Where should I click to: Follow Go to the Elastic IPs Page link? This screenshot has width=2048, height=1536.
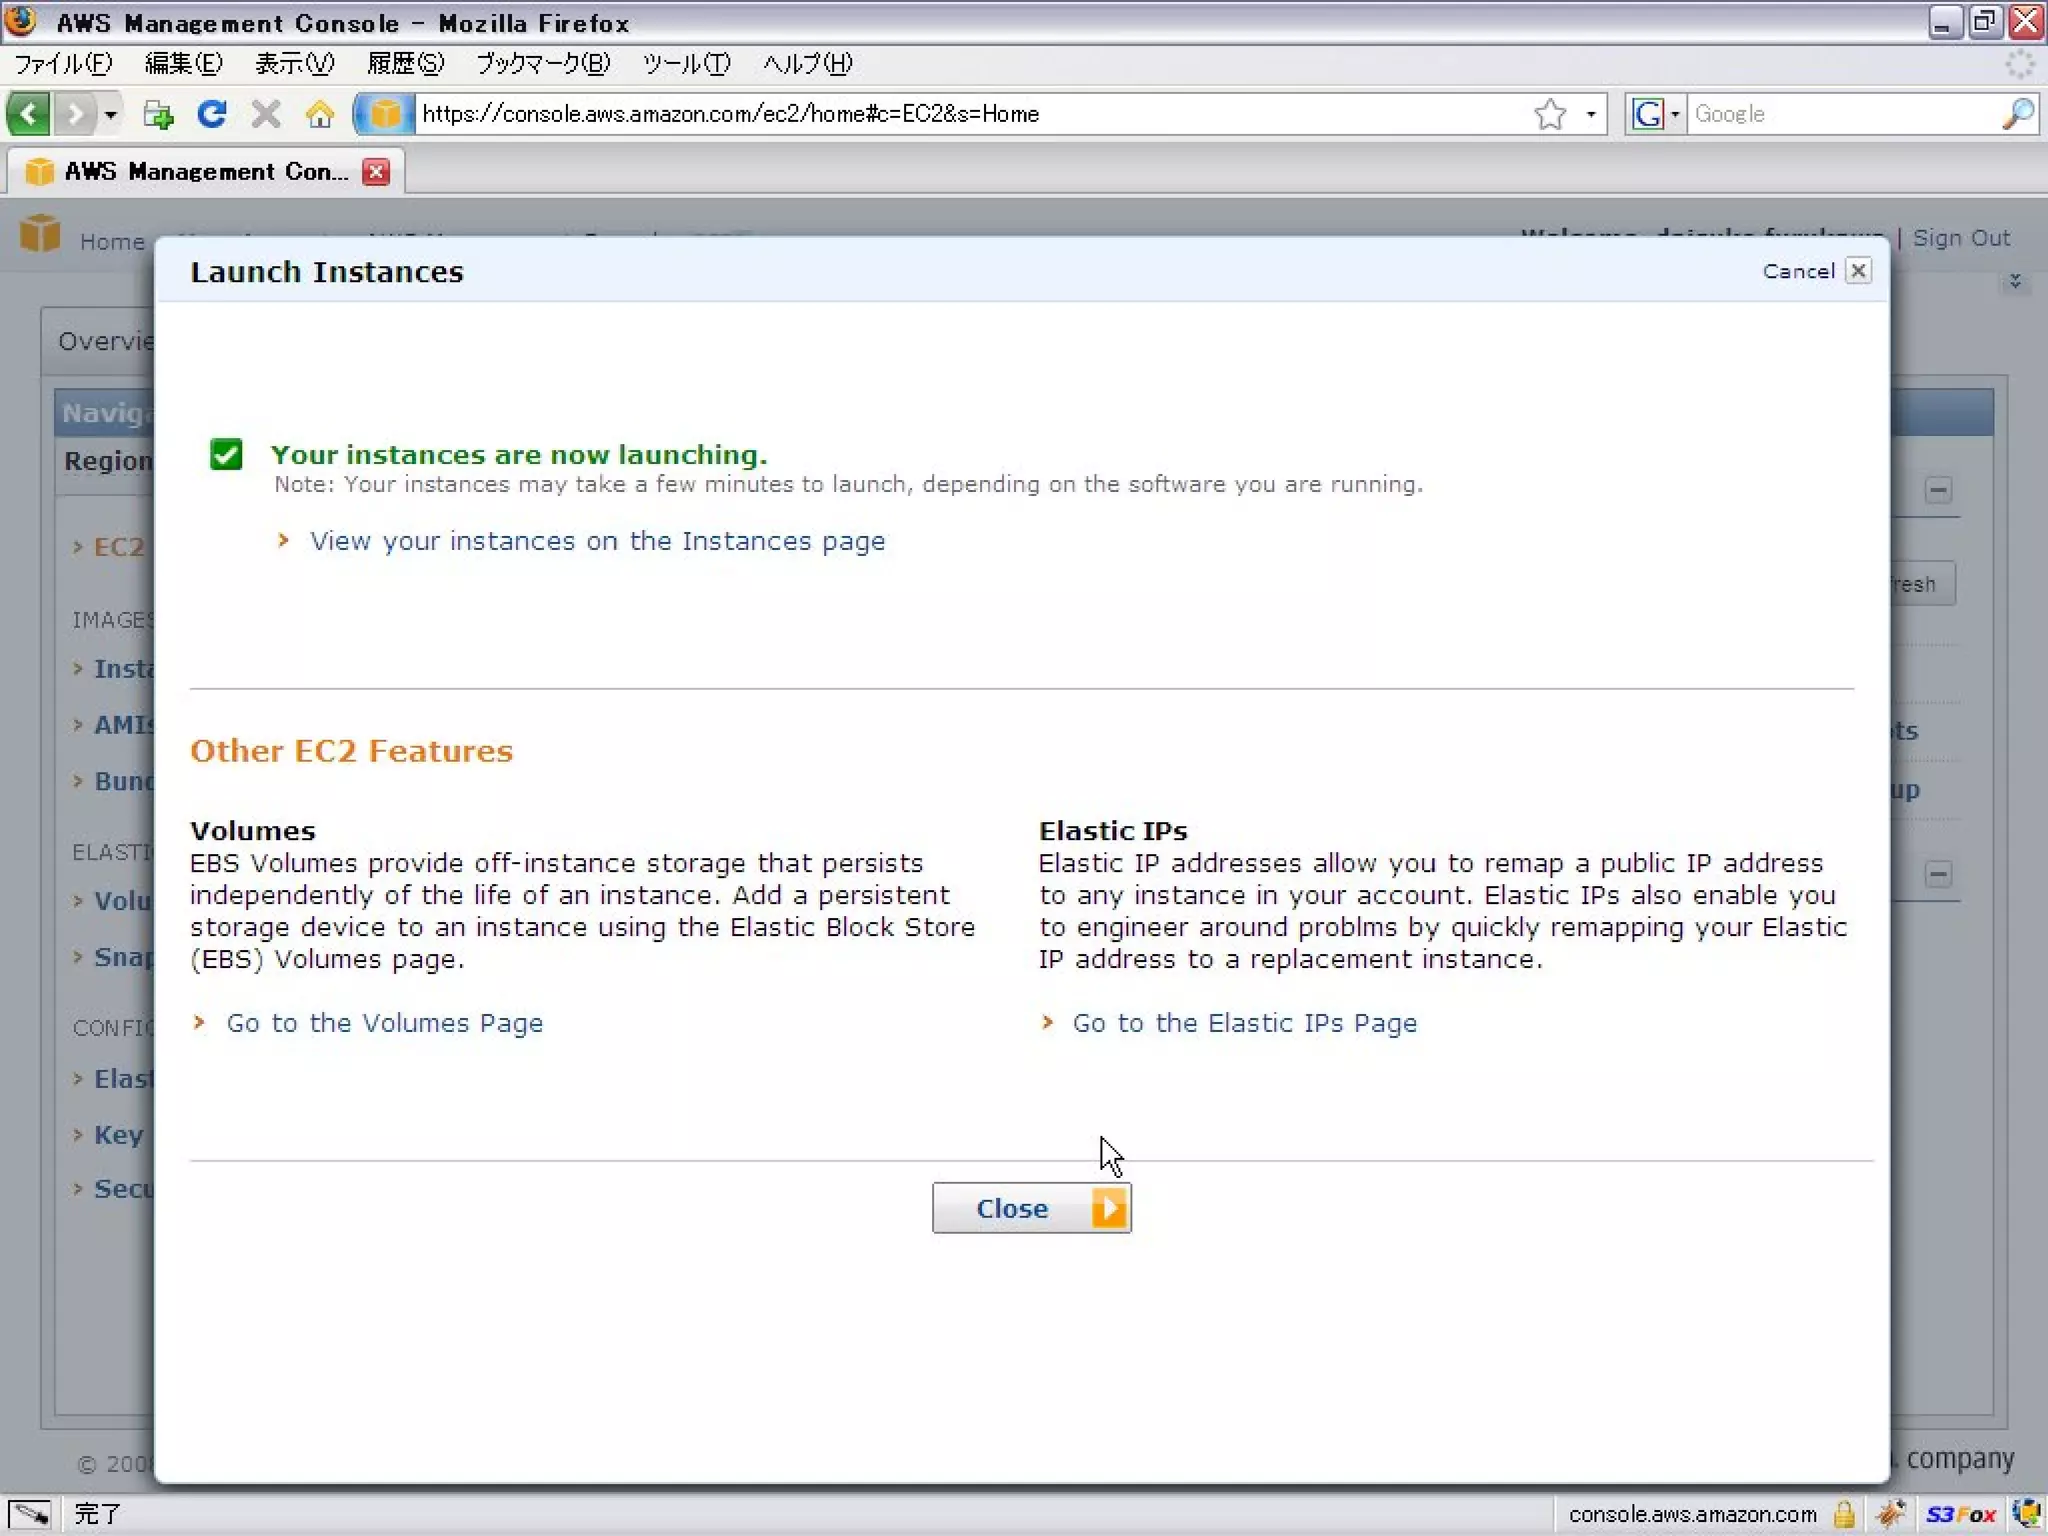(1244, 1023)
